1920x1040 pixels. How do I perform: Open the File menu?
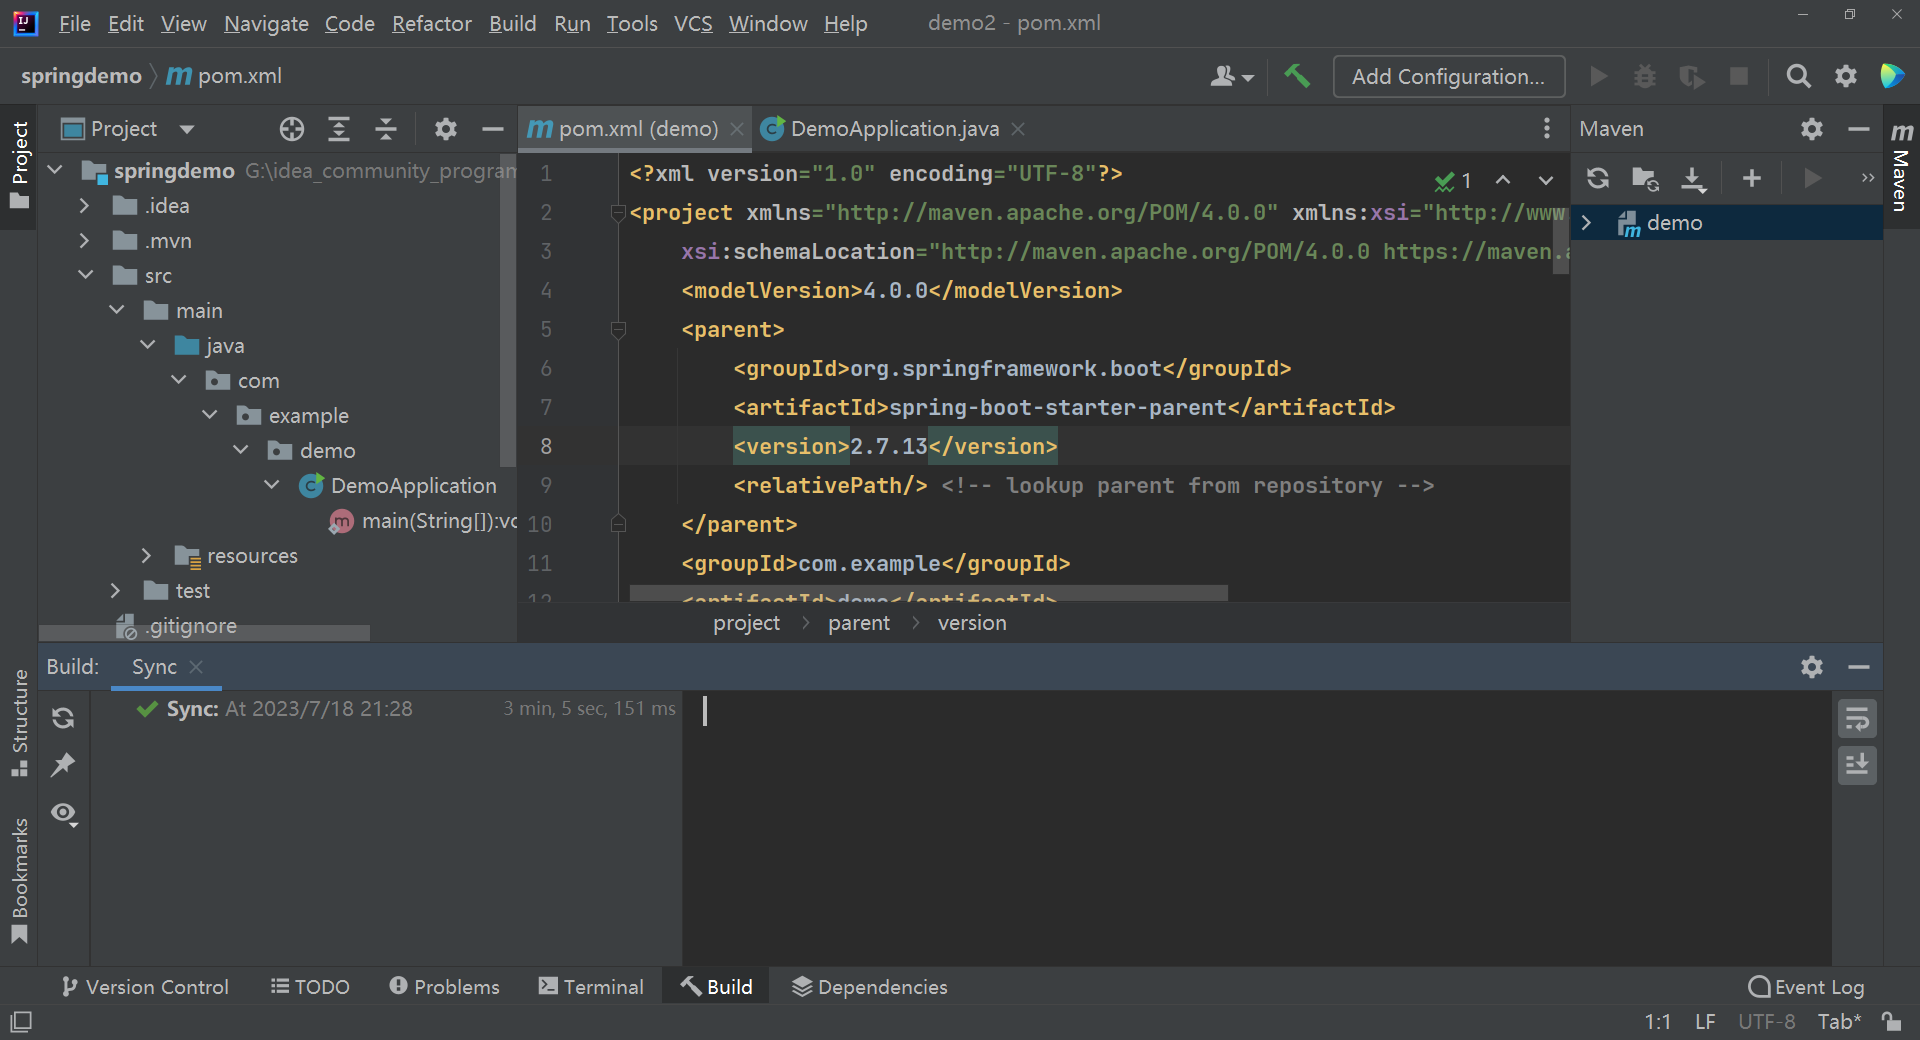(75, 23)
